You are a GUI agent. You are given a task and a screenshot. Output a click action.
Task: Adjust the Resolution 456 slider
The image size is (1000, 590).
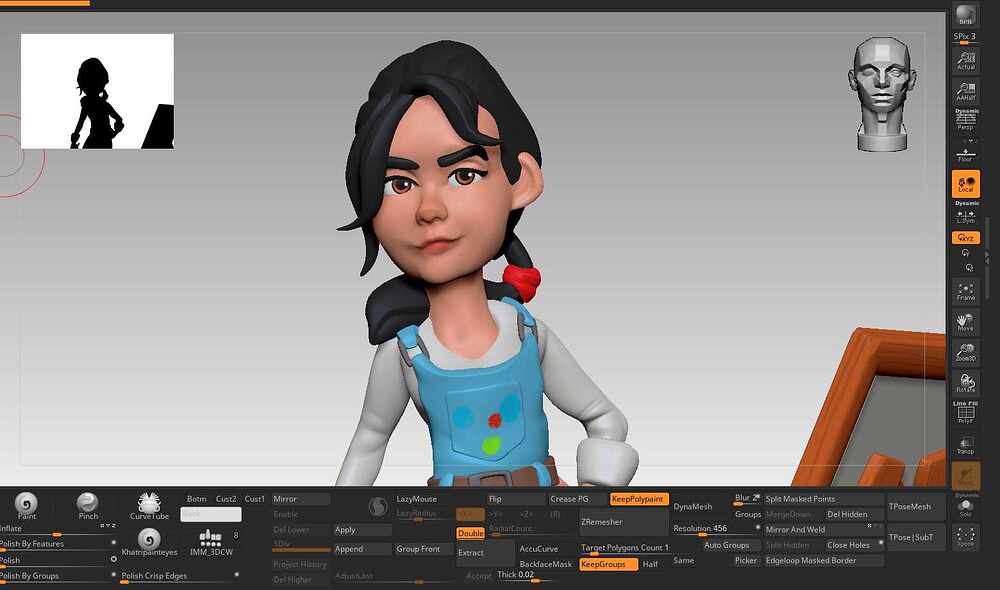tap(716, 529)
